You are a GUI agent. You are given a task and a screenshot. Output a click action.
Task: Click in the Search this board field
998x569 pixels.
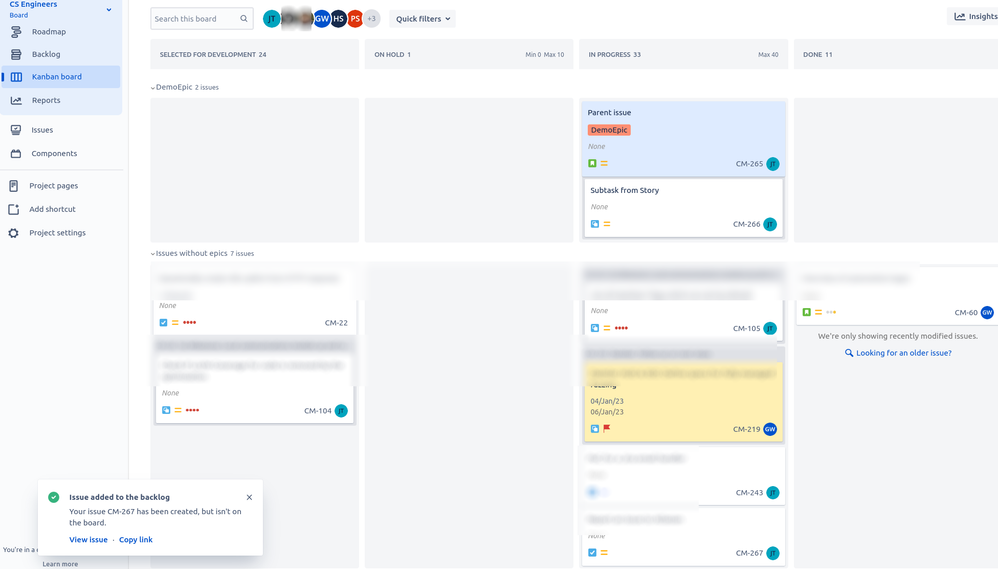pos(202,18)
